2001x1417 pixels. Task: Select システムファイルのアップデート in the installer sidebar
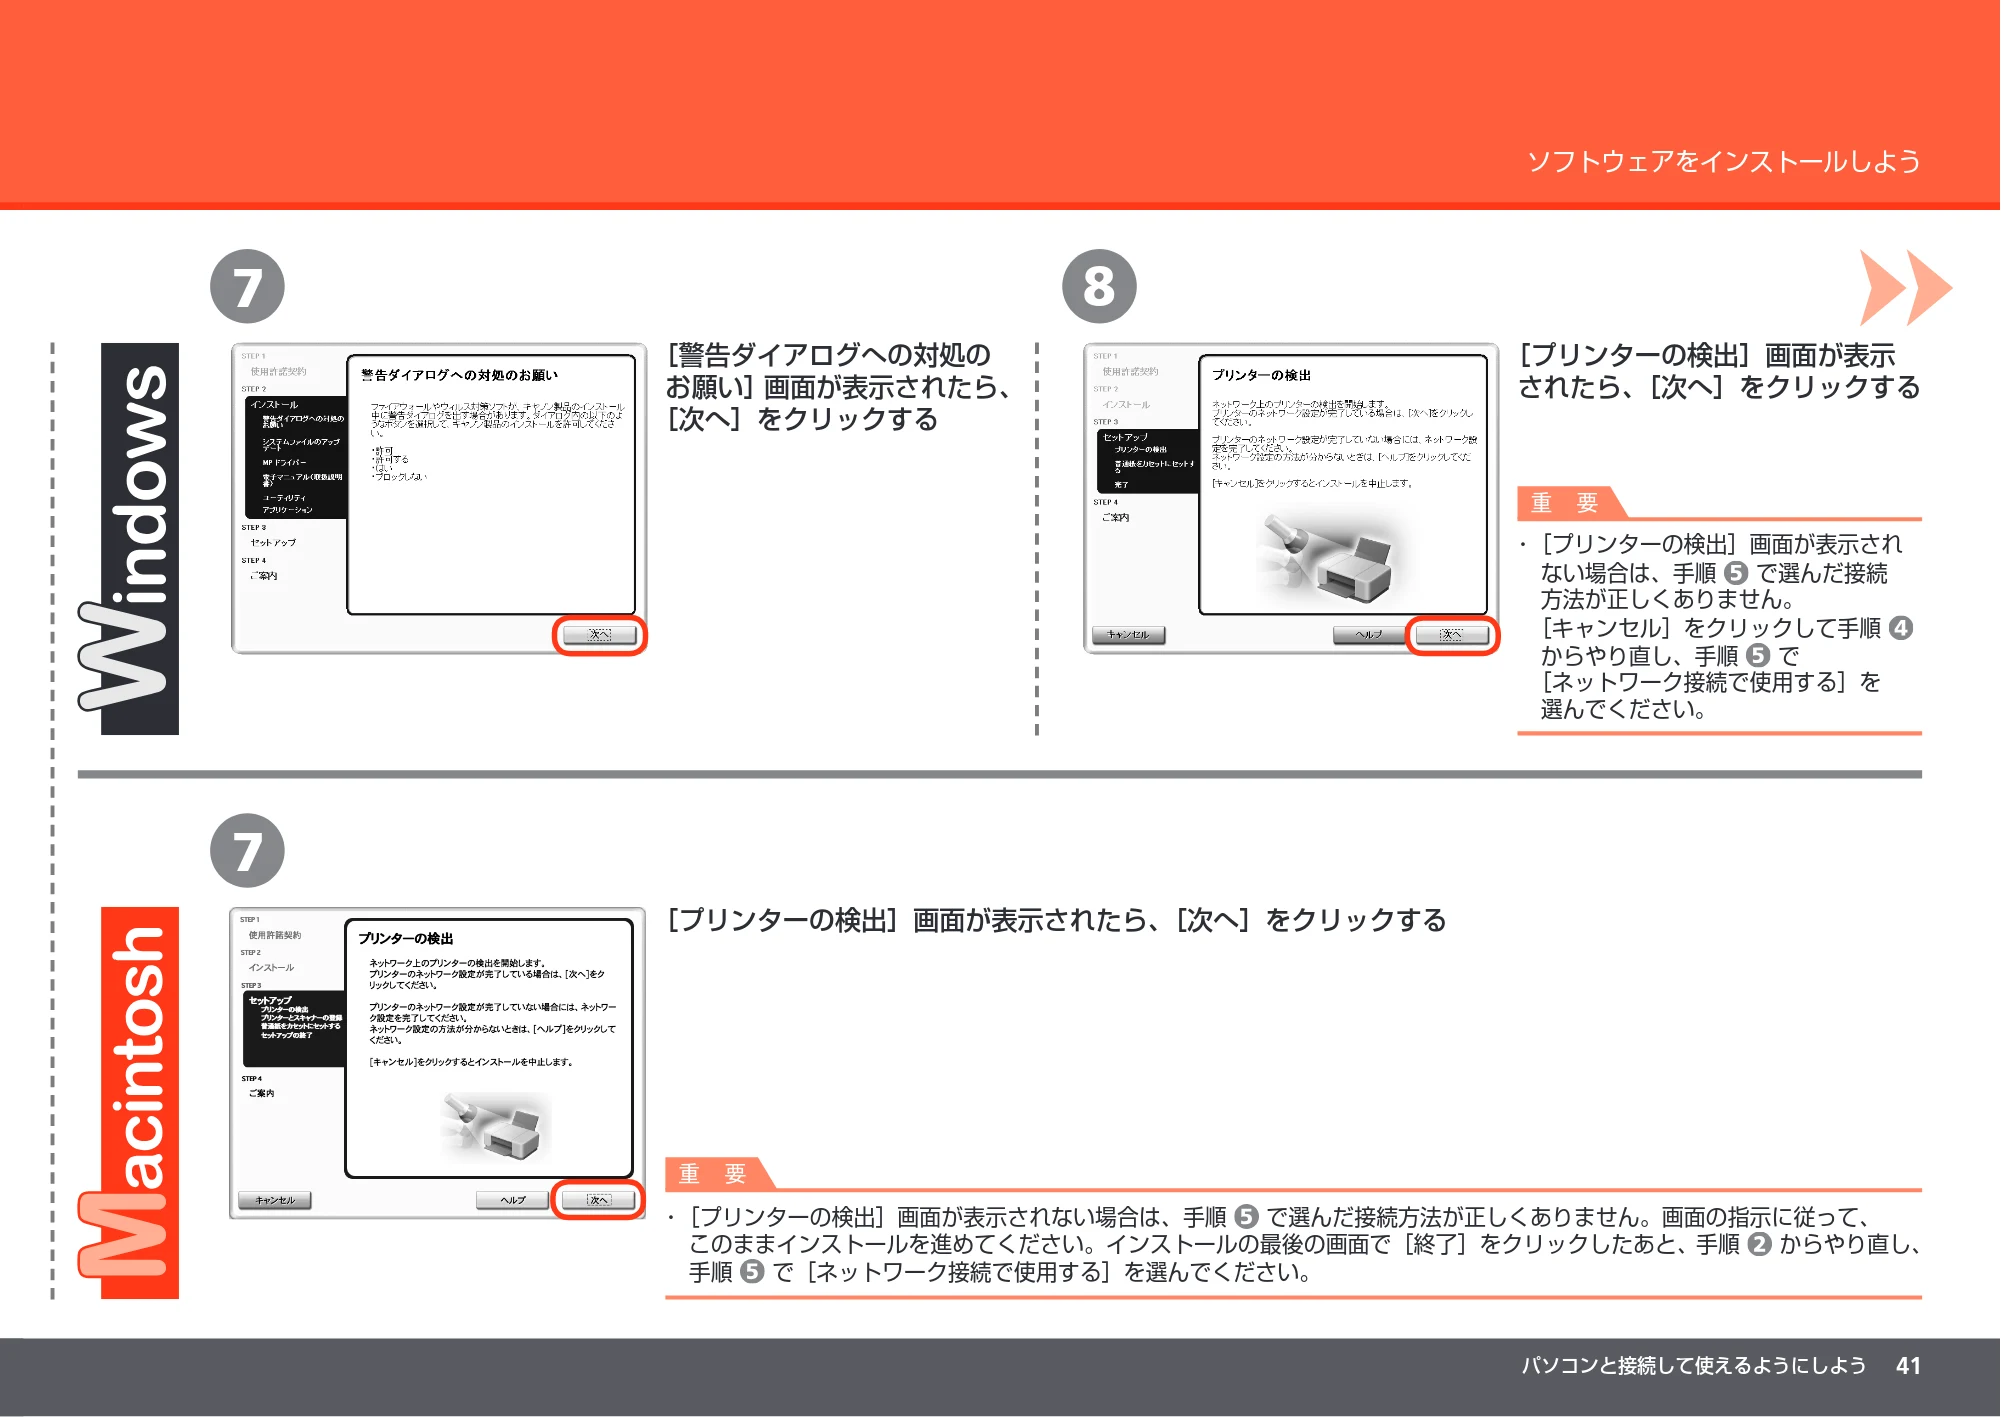[x=302, y=444]
